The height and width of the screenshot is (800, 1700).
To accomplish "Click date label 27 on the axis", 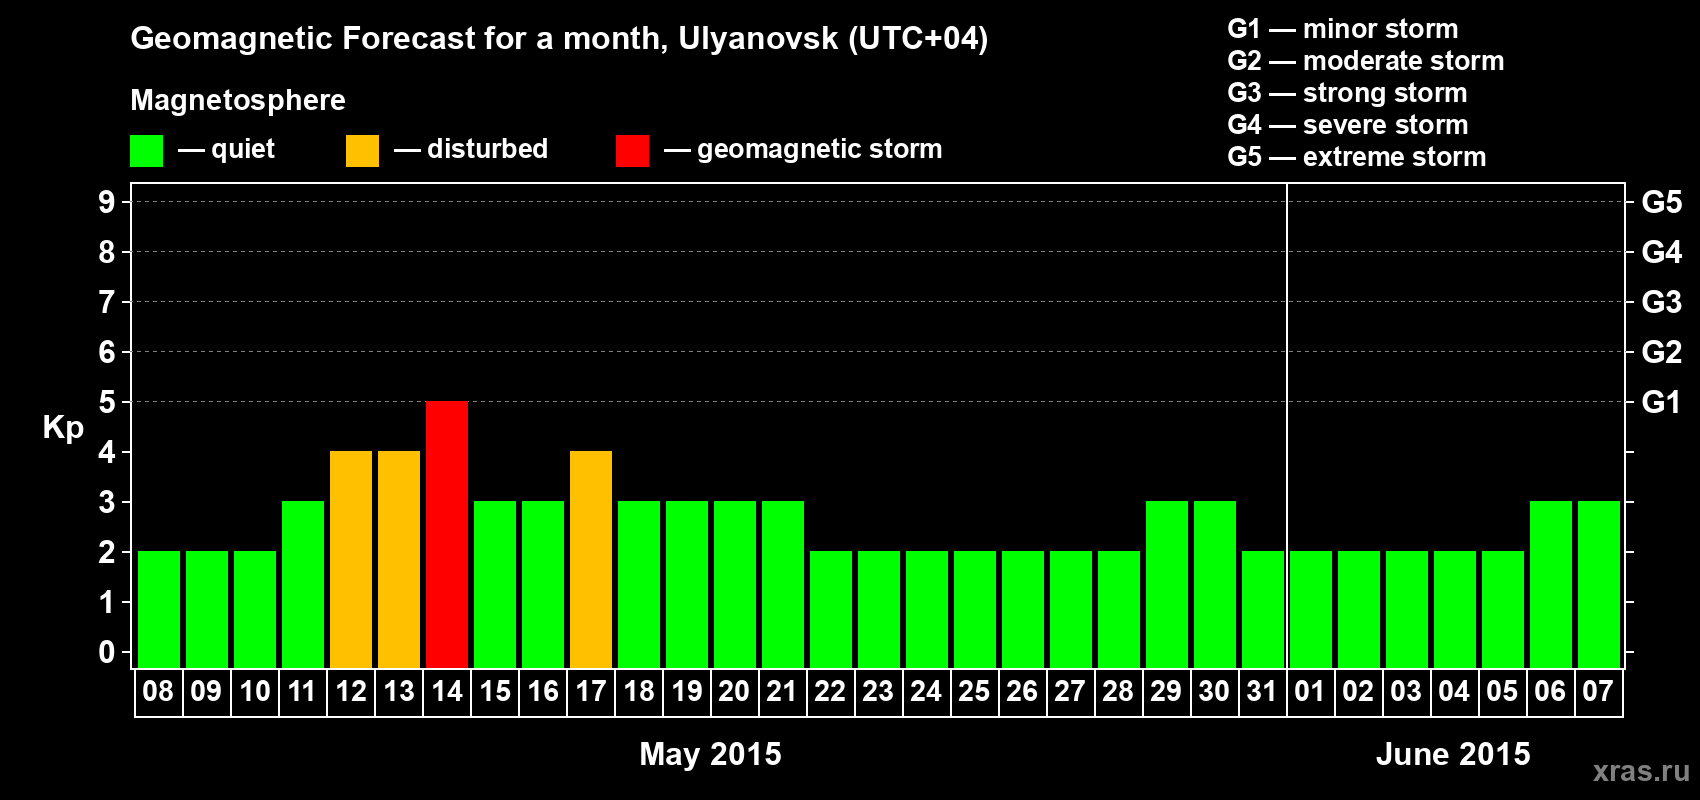I will (x=1070, y=691).
